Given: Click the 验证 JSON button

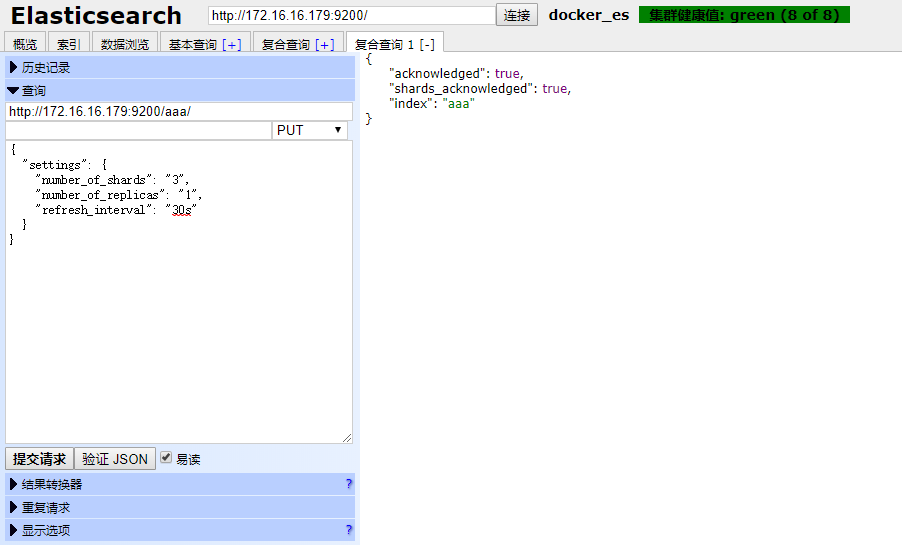Looking at the screenshot, I should tap(115, 459).
